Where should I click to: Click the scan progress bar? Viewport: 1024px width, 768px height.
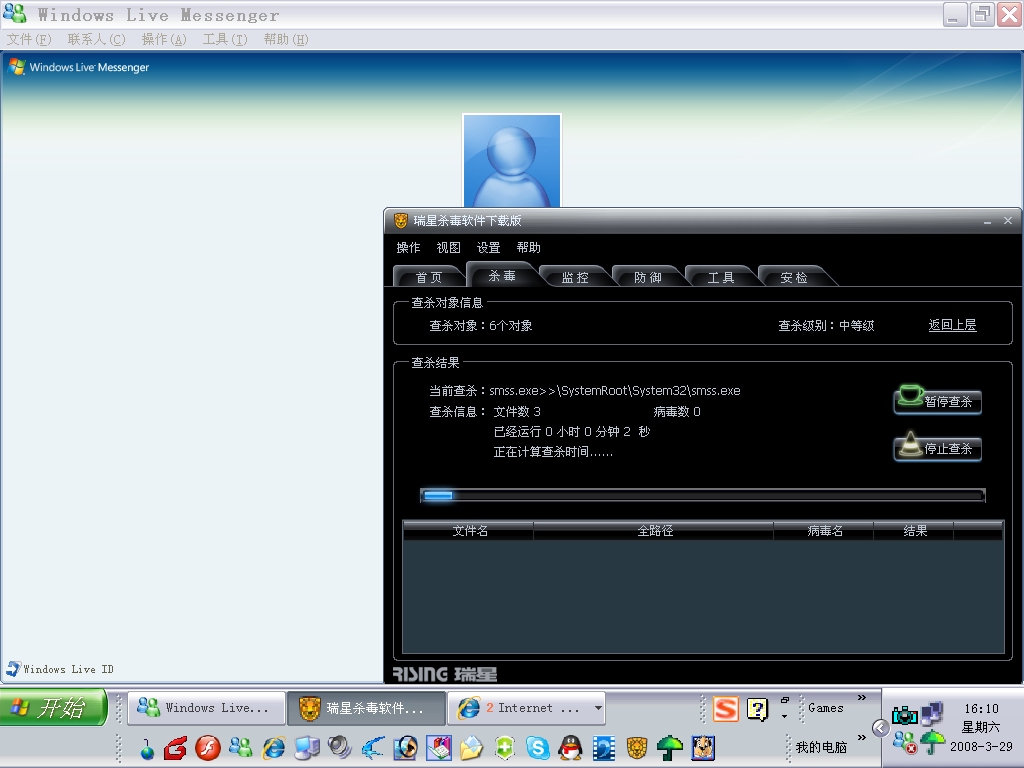[x=703, y=496]
